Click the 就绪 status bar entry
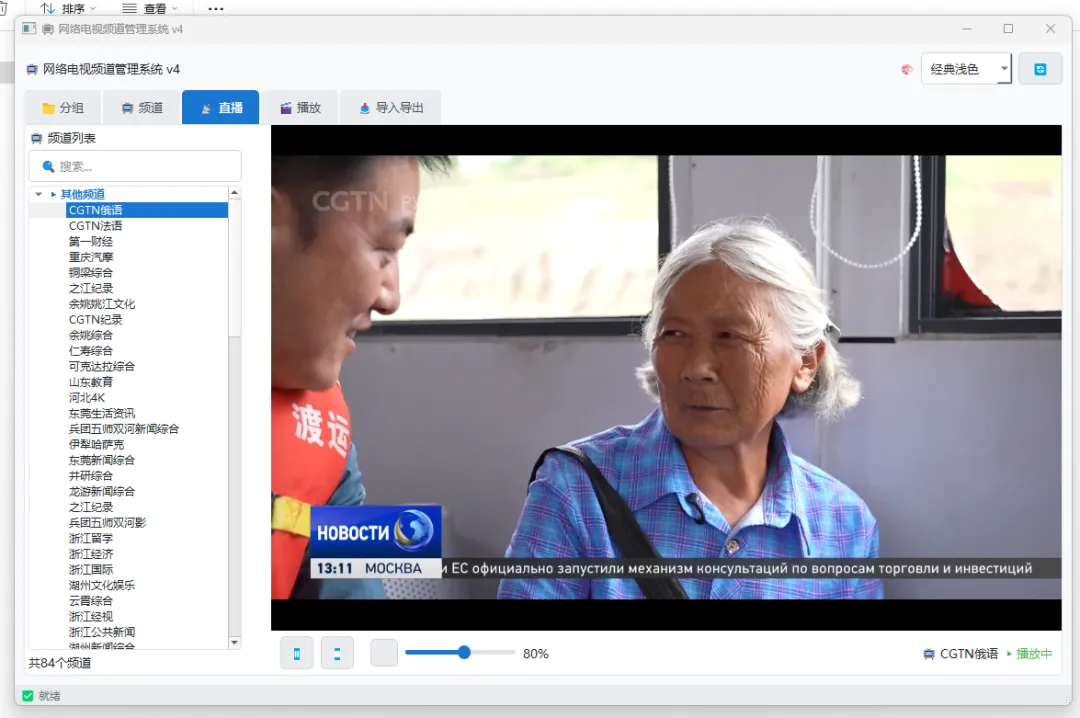Image resolution: width=1080 pixels, height=718 pixels. click(x=49, y=696)
